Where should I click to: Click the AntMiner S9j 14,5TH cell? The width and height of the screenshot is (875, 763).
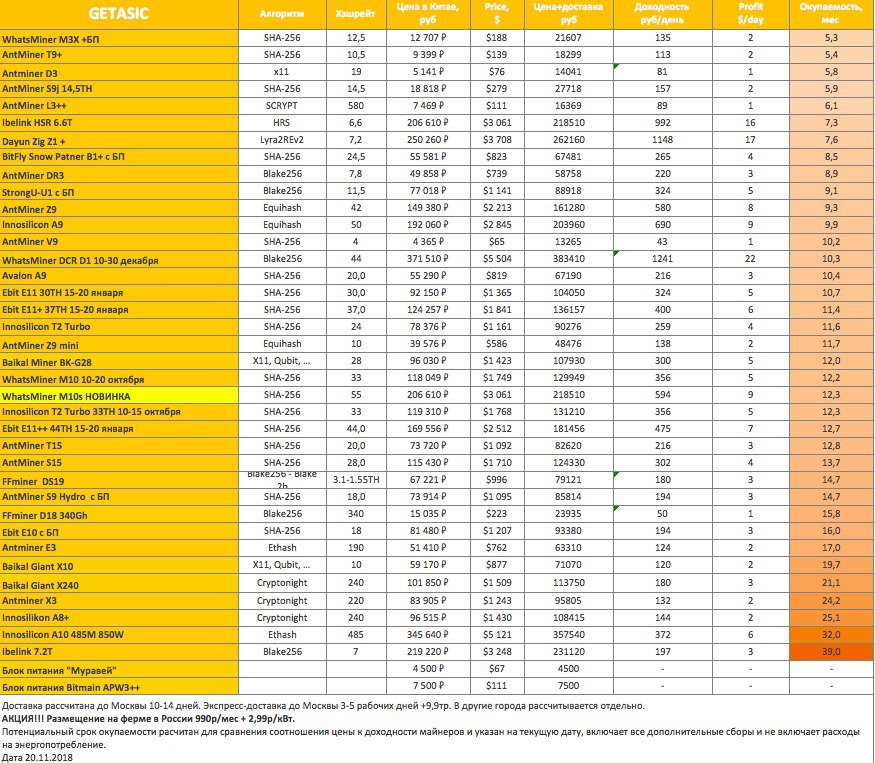(x=119, y=89)
